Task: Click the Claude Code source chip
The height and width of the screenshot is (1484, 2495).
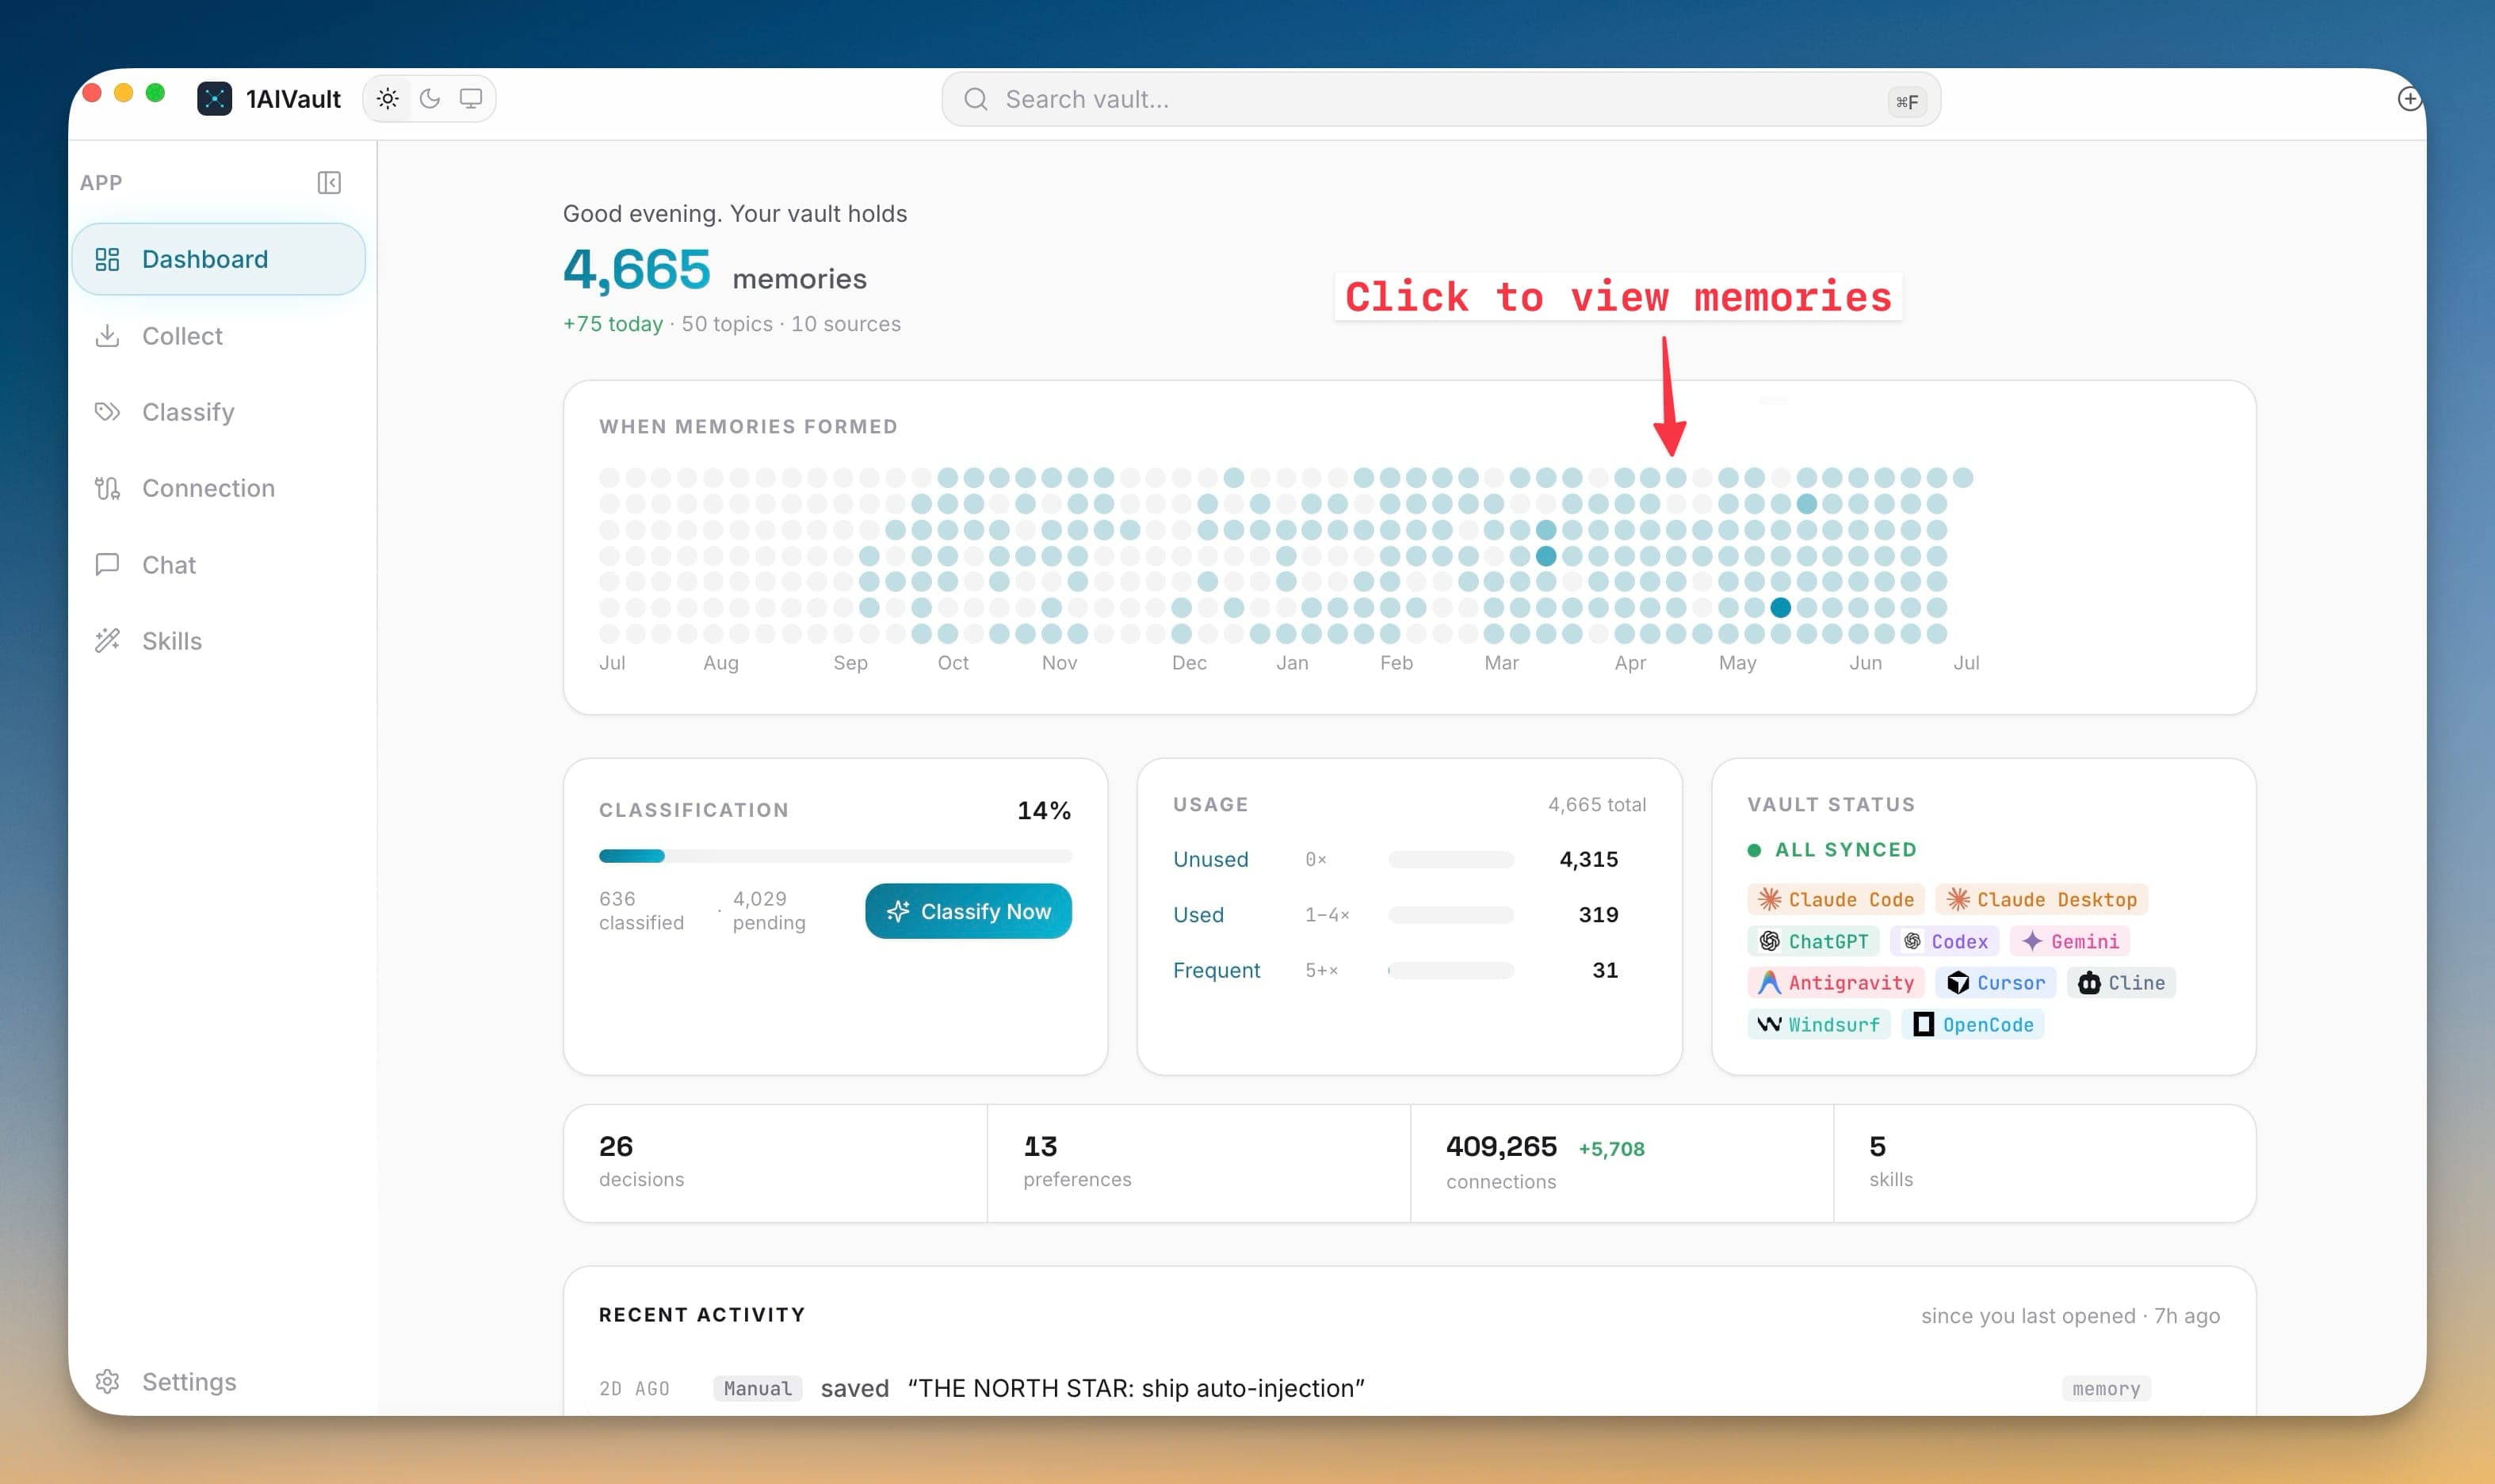Action: coord(1836,899)
